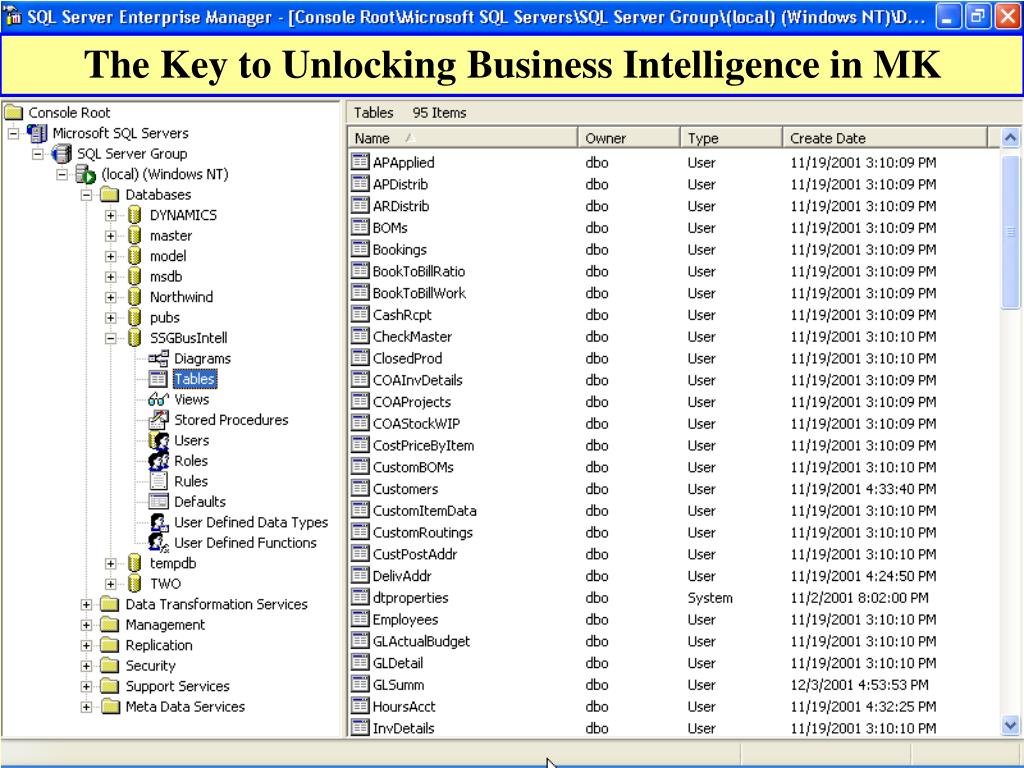
Task: Sort tables by Owner column header
Action: pos(629,138)
